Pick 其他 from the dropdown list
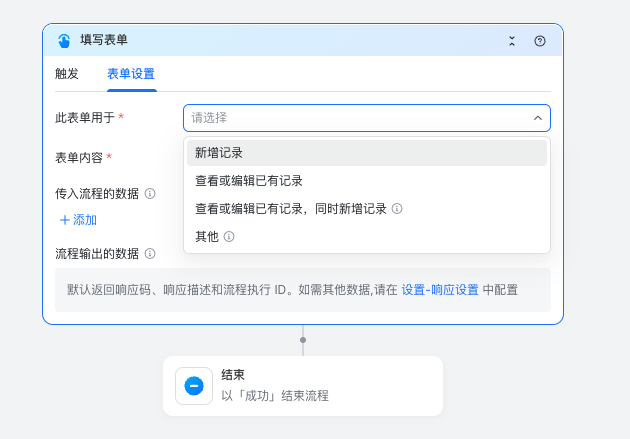Viewport: 630px width, 439px height. pos(207,237)
